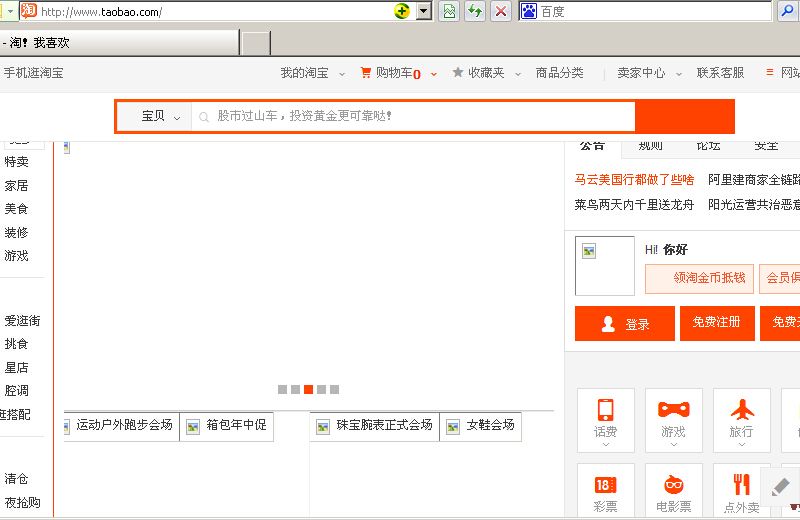Viewport: 800px width, 520px height.
Task: Open 箱包年中促 promo
Action: [227, 426]
